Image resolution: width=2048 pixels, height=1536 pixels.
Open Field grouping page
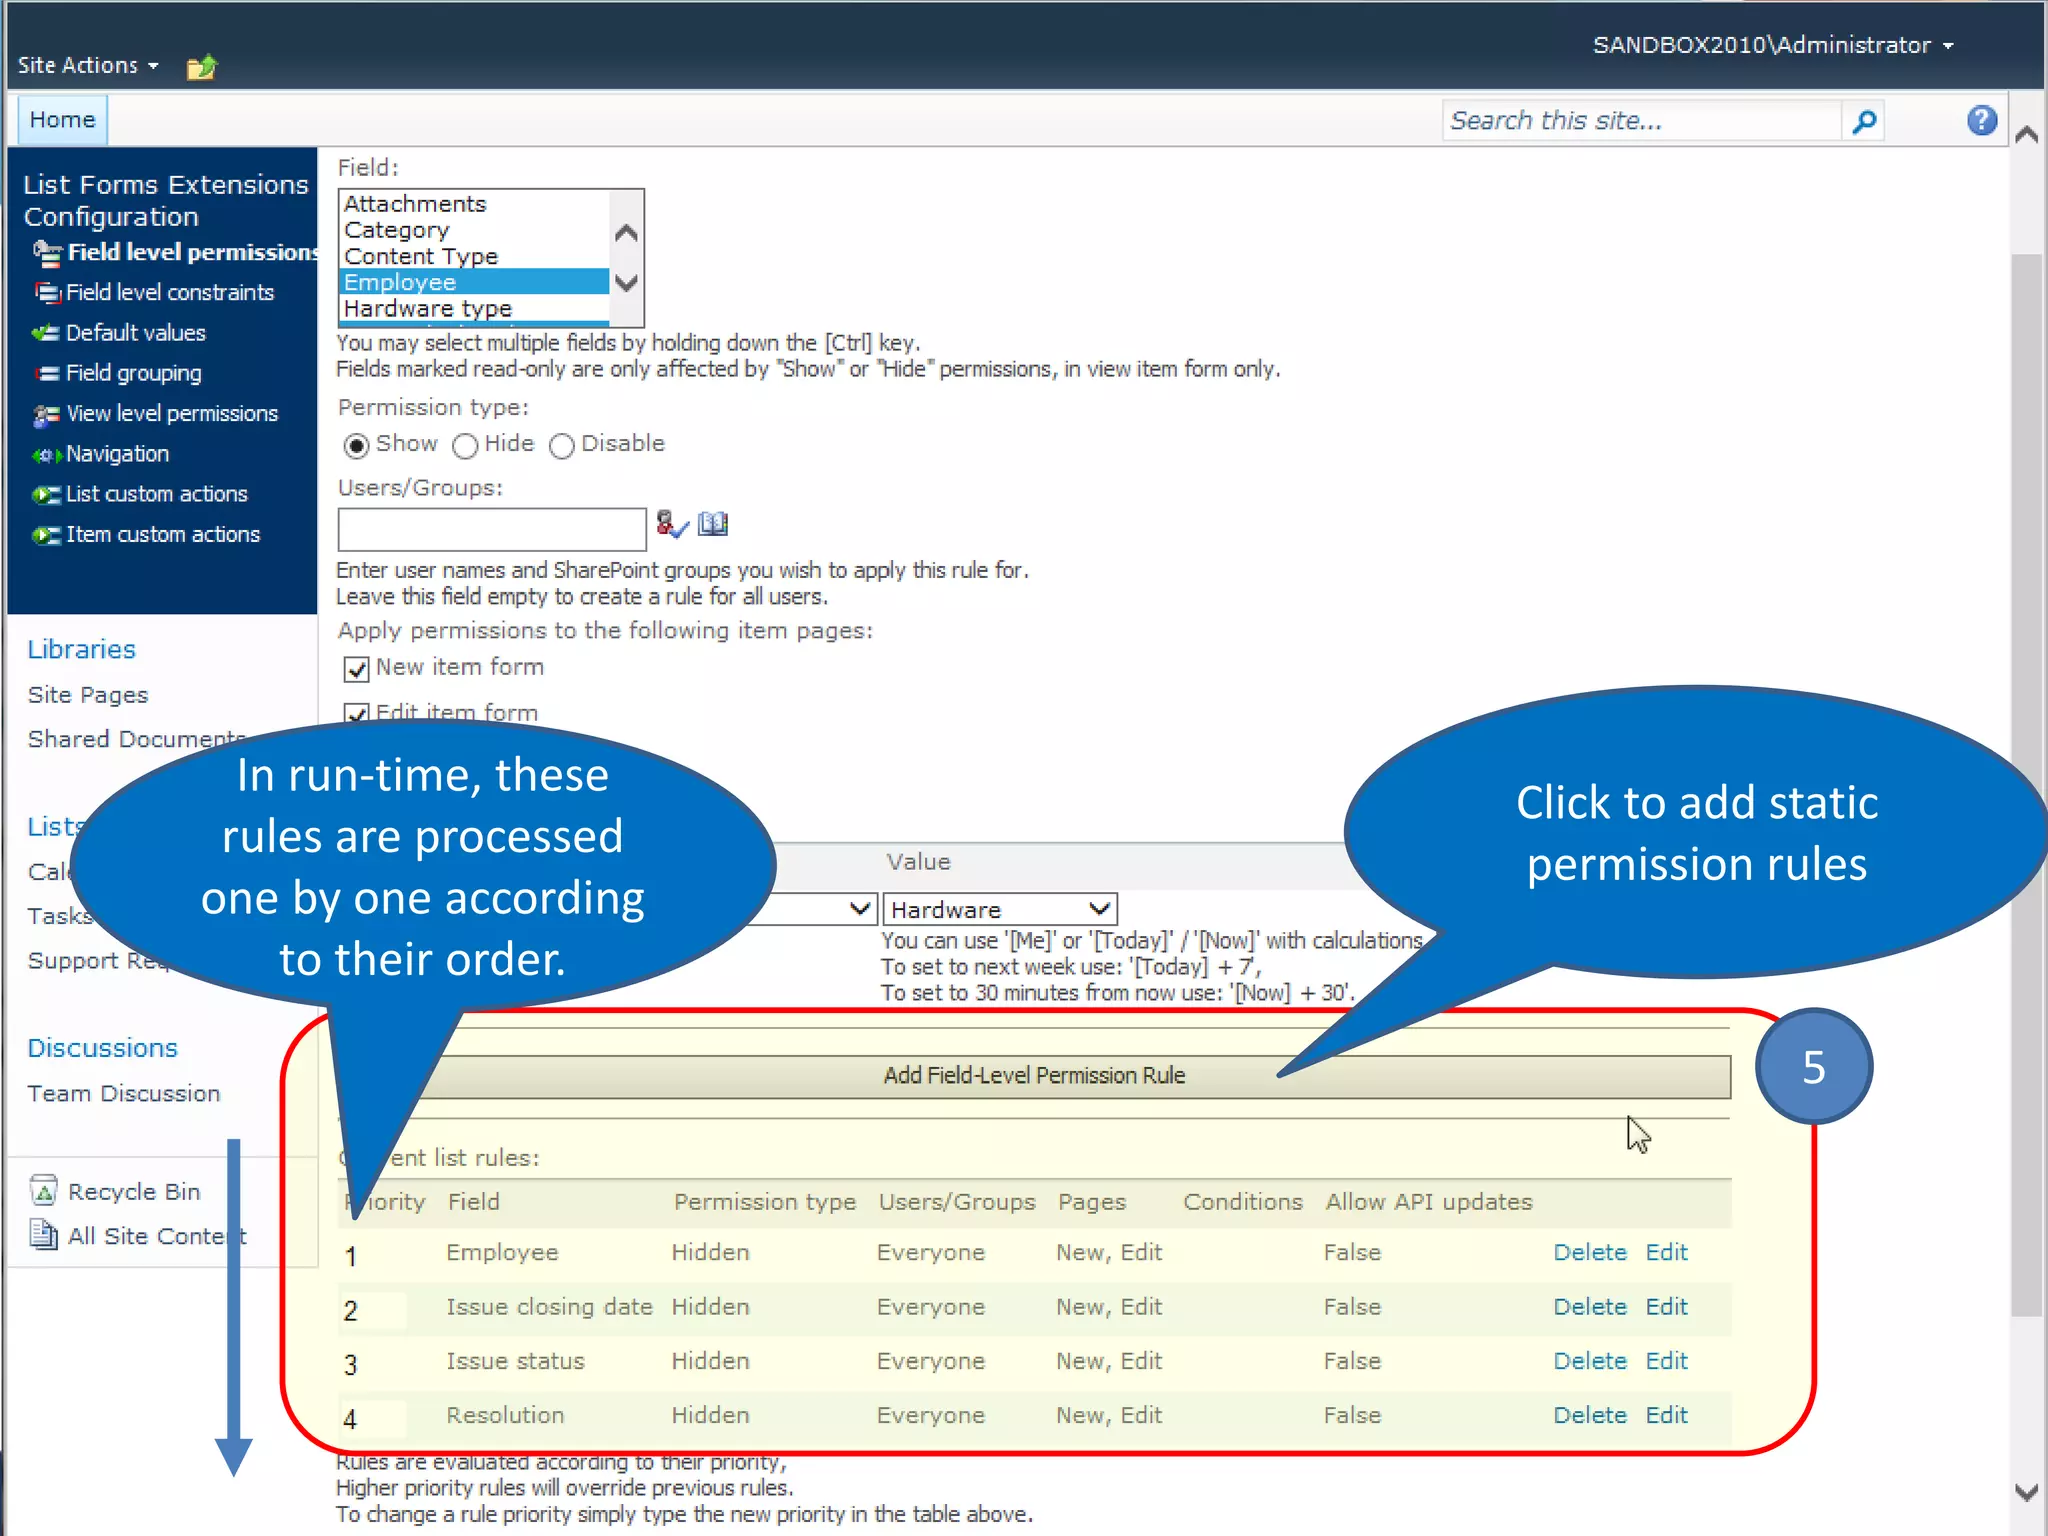tap(134, 374)
